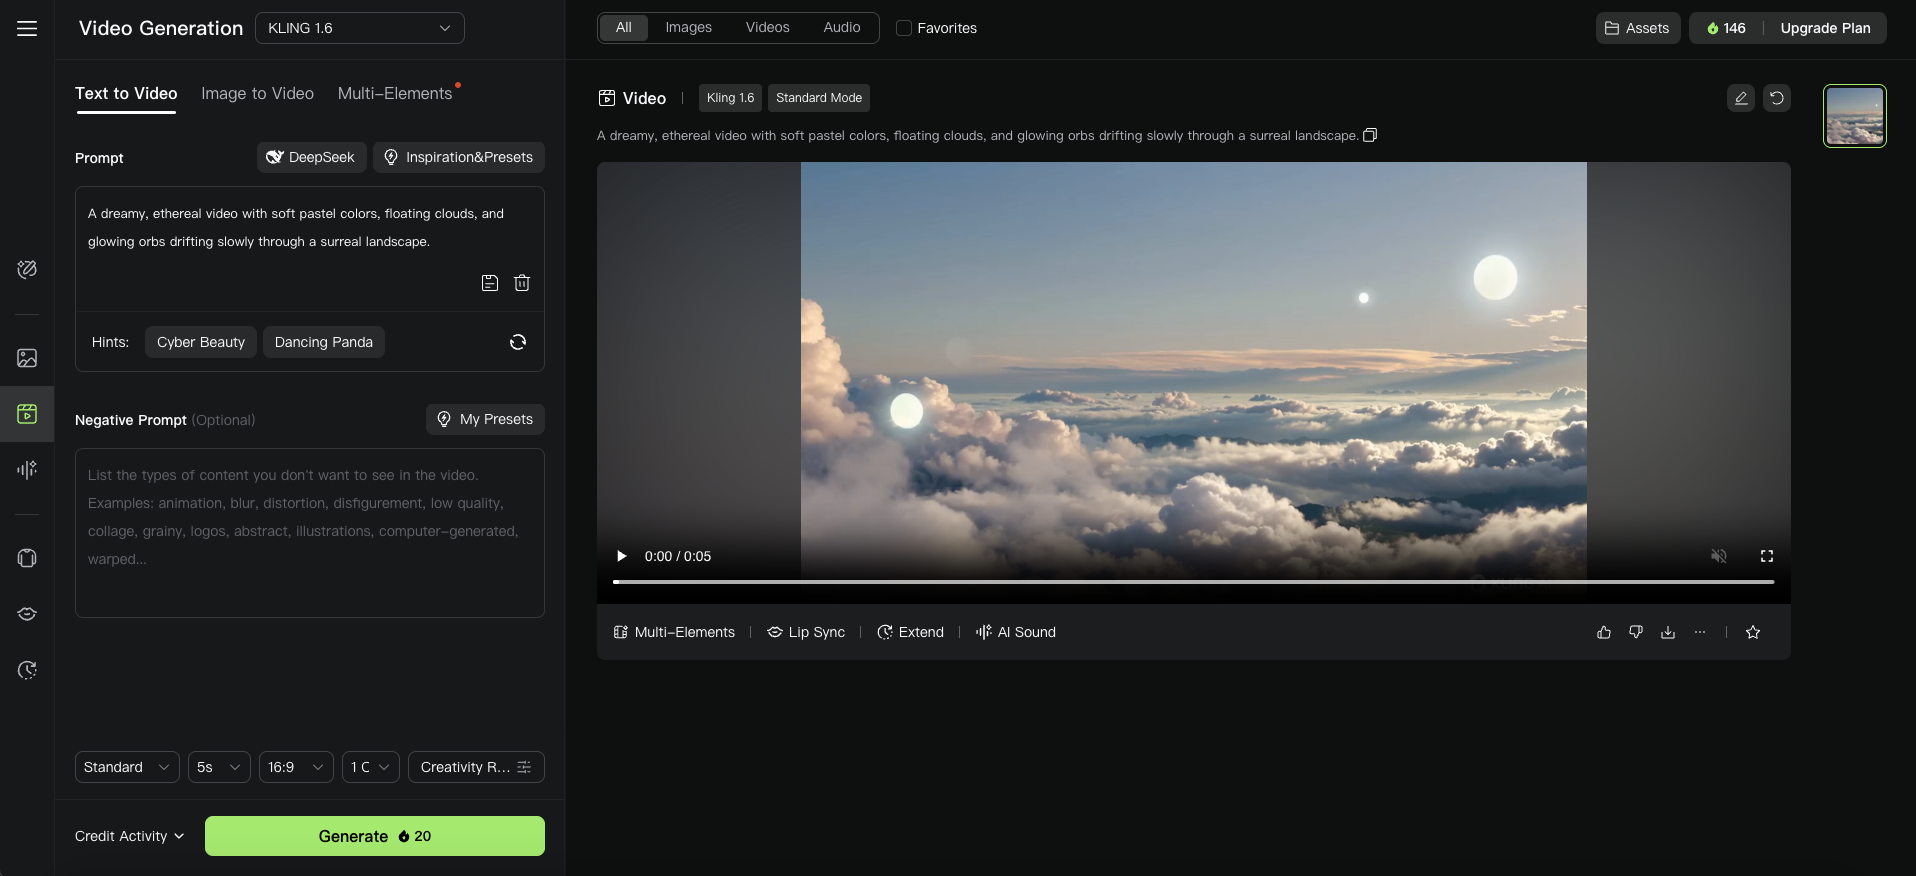The width and height of the screenshot is (1916, 876).
Task: Open the output count dropdown
Action: (371, 767)
